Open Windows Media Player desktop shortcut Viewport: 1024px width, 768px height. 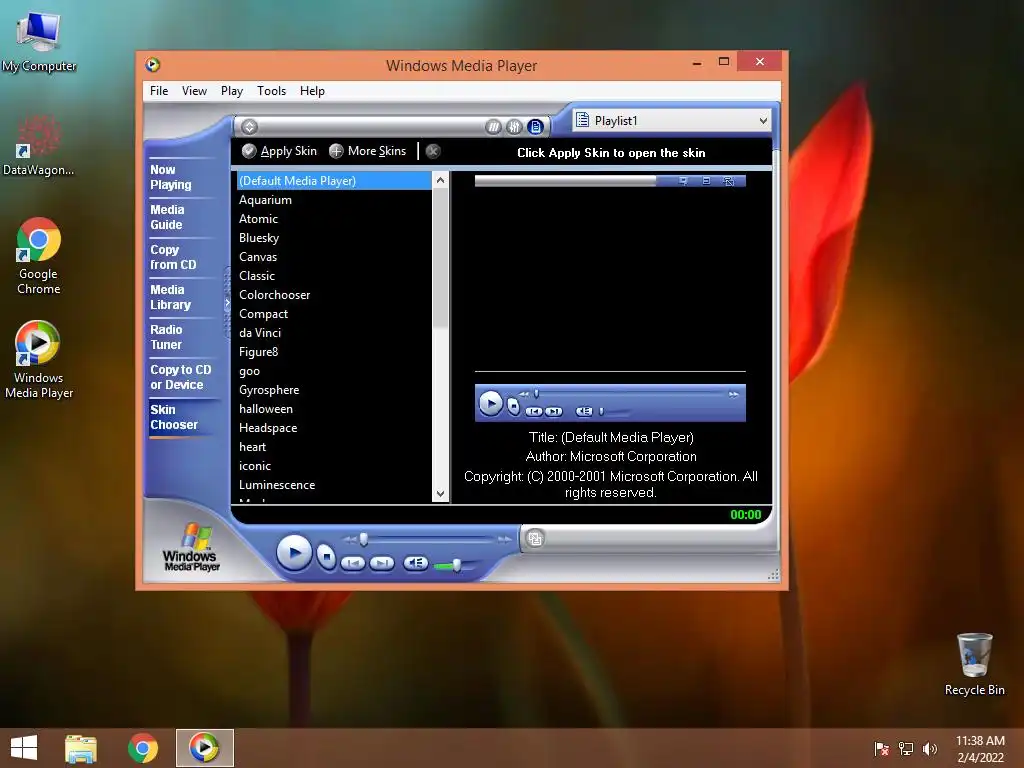[x=39, y=359]
